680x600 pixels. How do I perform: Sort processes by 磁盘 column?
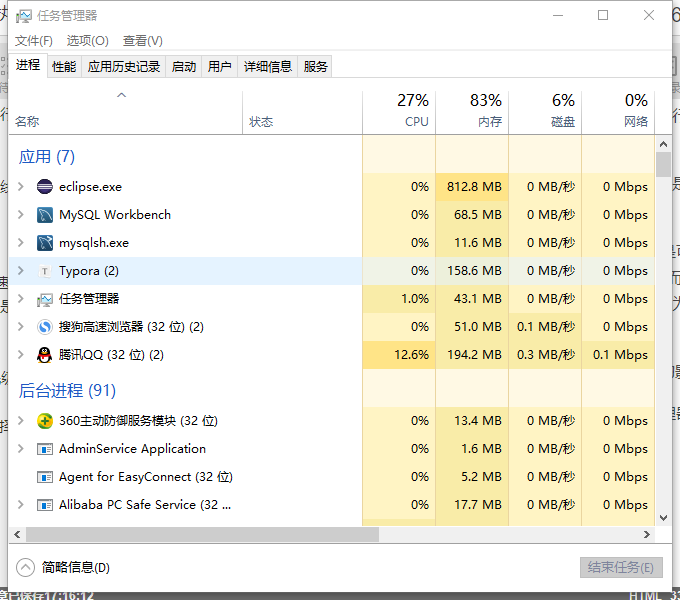[x=545, y=113]
